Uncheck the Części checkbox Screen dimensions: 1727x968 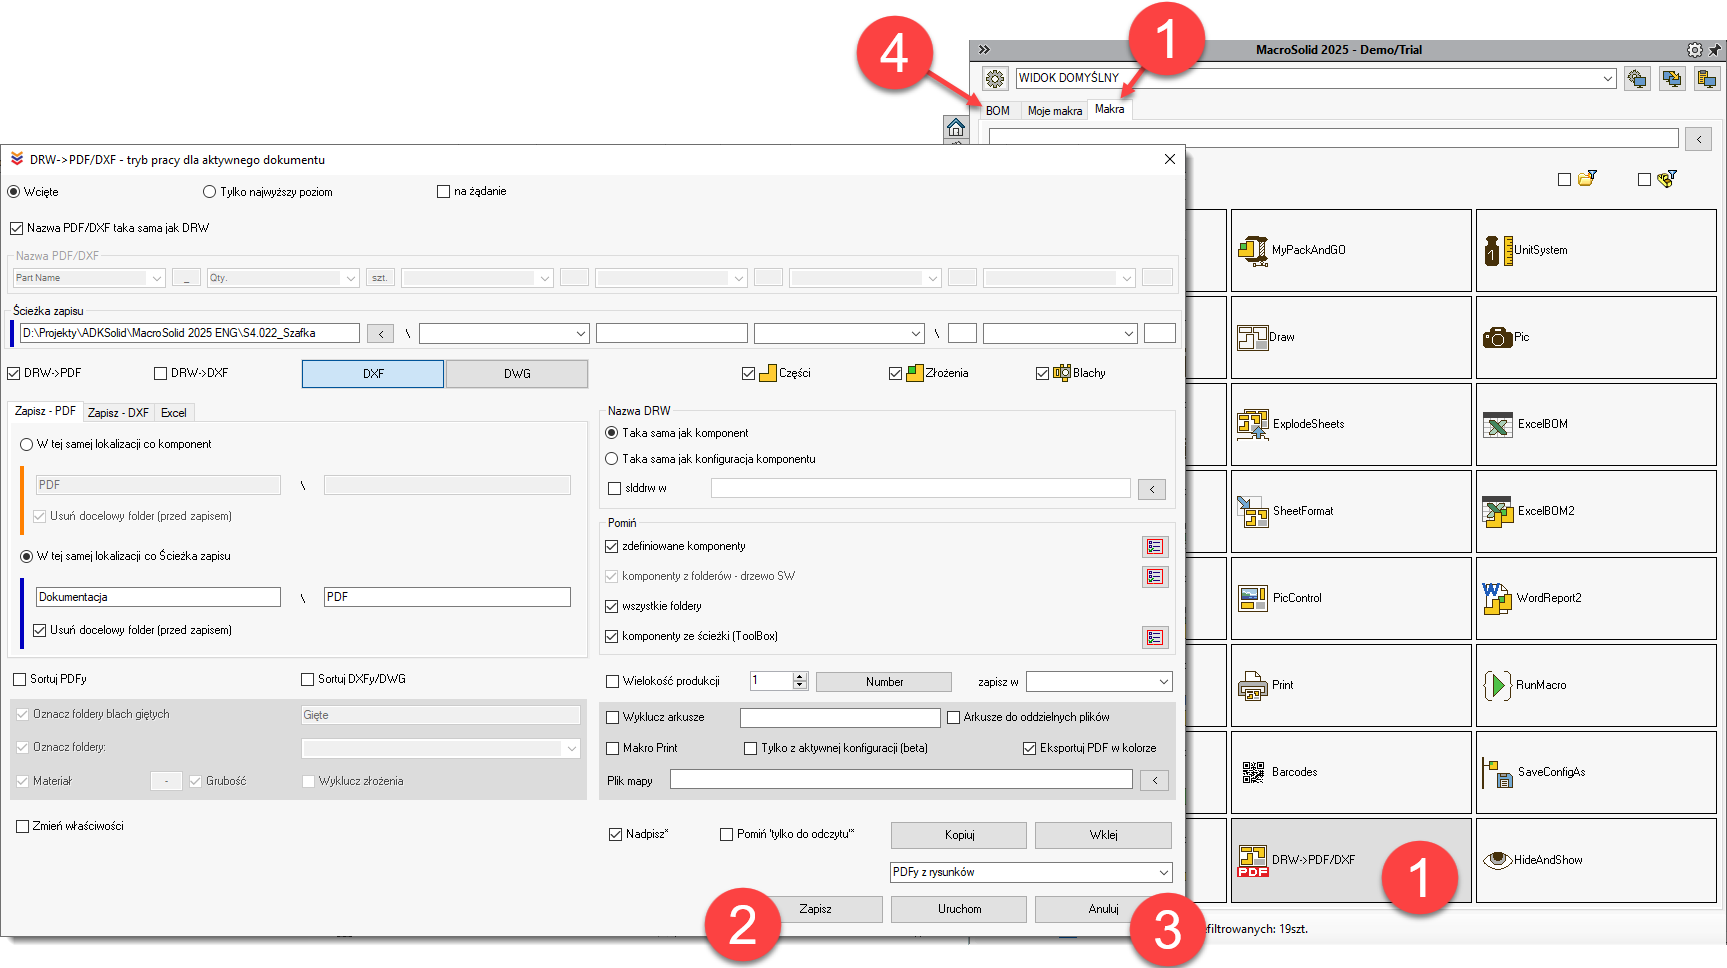pyautogui.click(x=748, y=373)
